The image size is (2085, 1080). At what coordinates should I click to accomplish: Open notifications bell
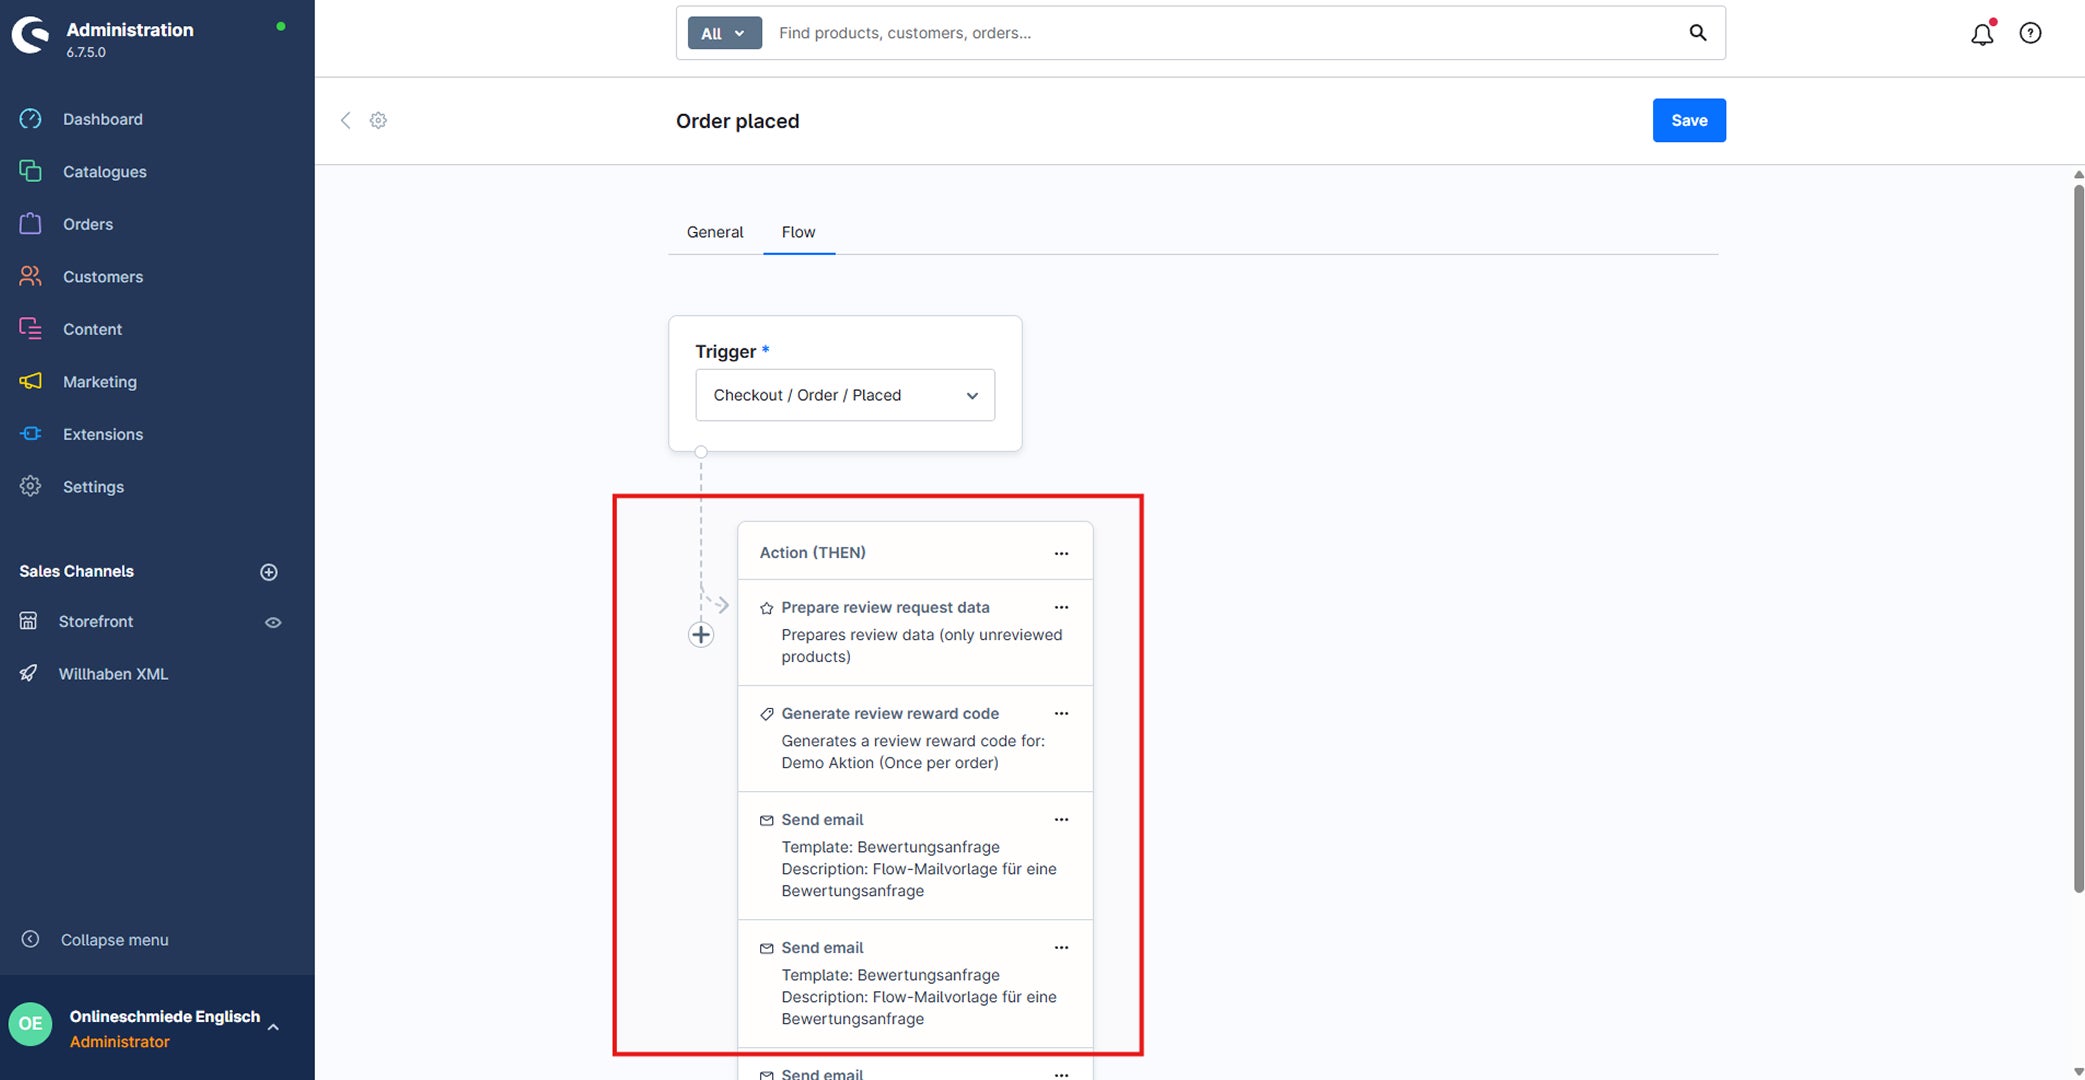coord(1982,33)
